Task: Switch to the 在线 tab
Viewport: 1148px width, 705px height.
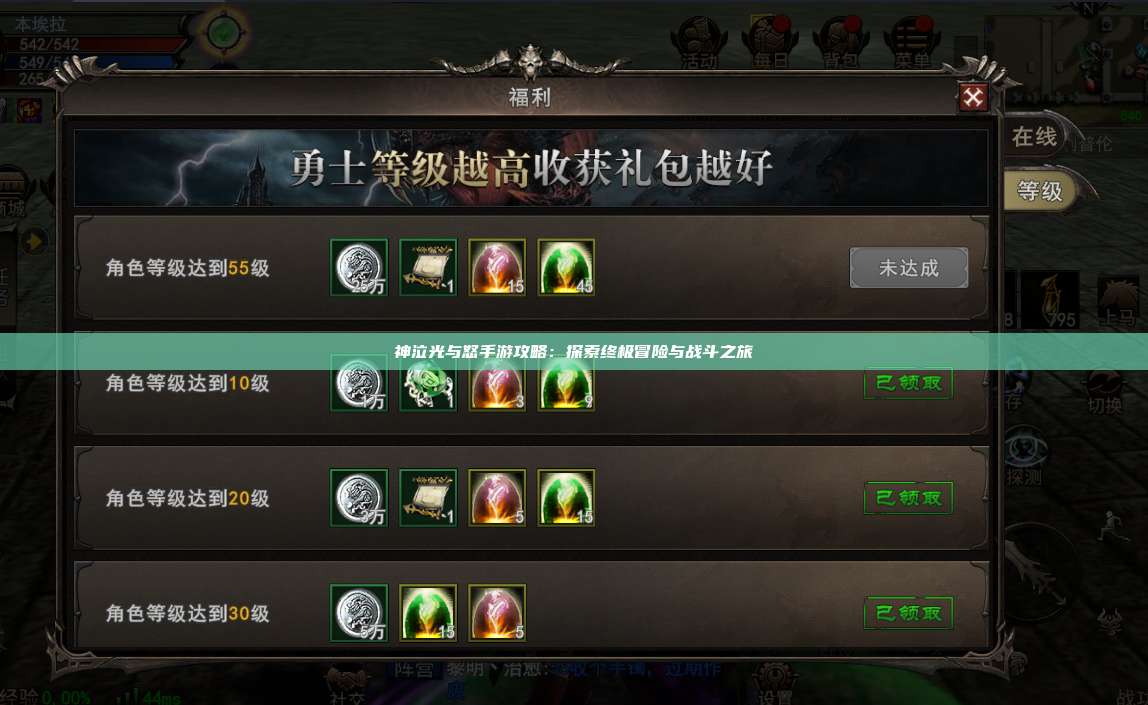Action: tap(1034, 136)
